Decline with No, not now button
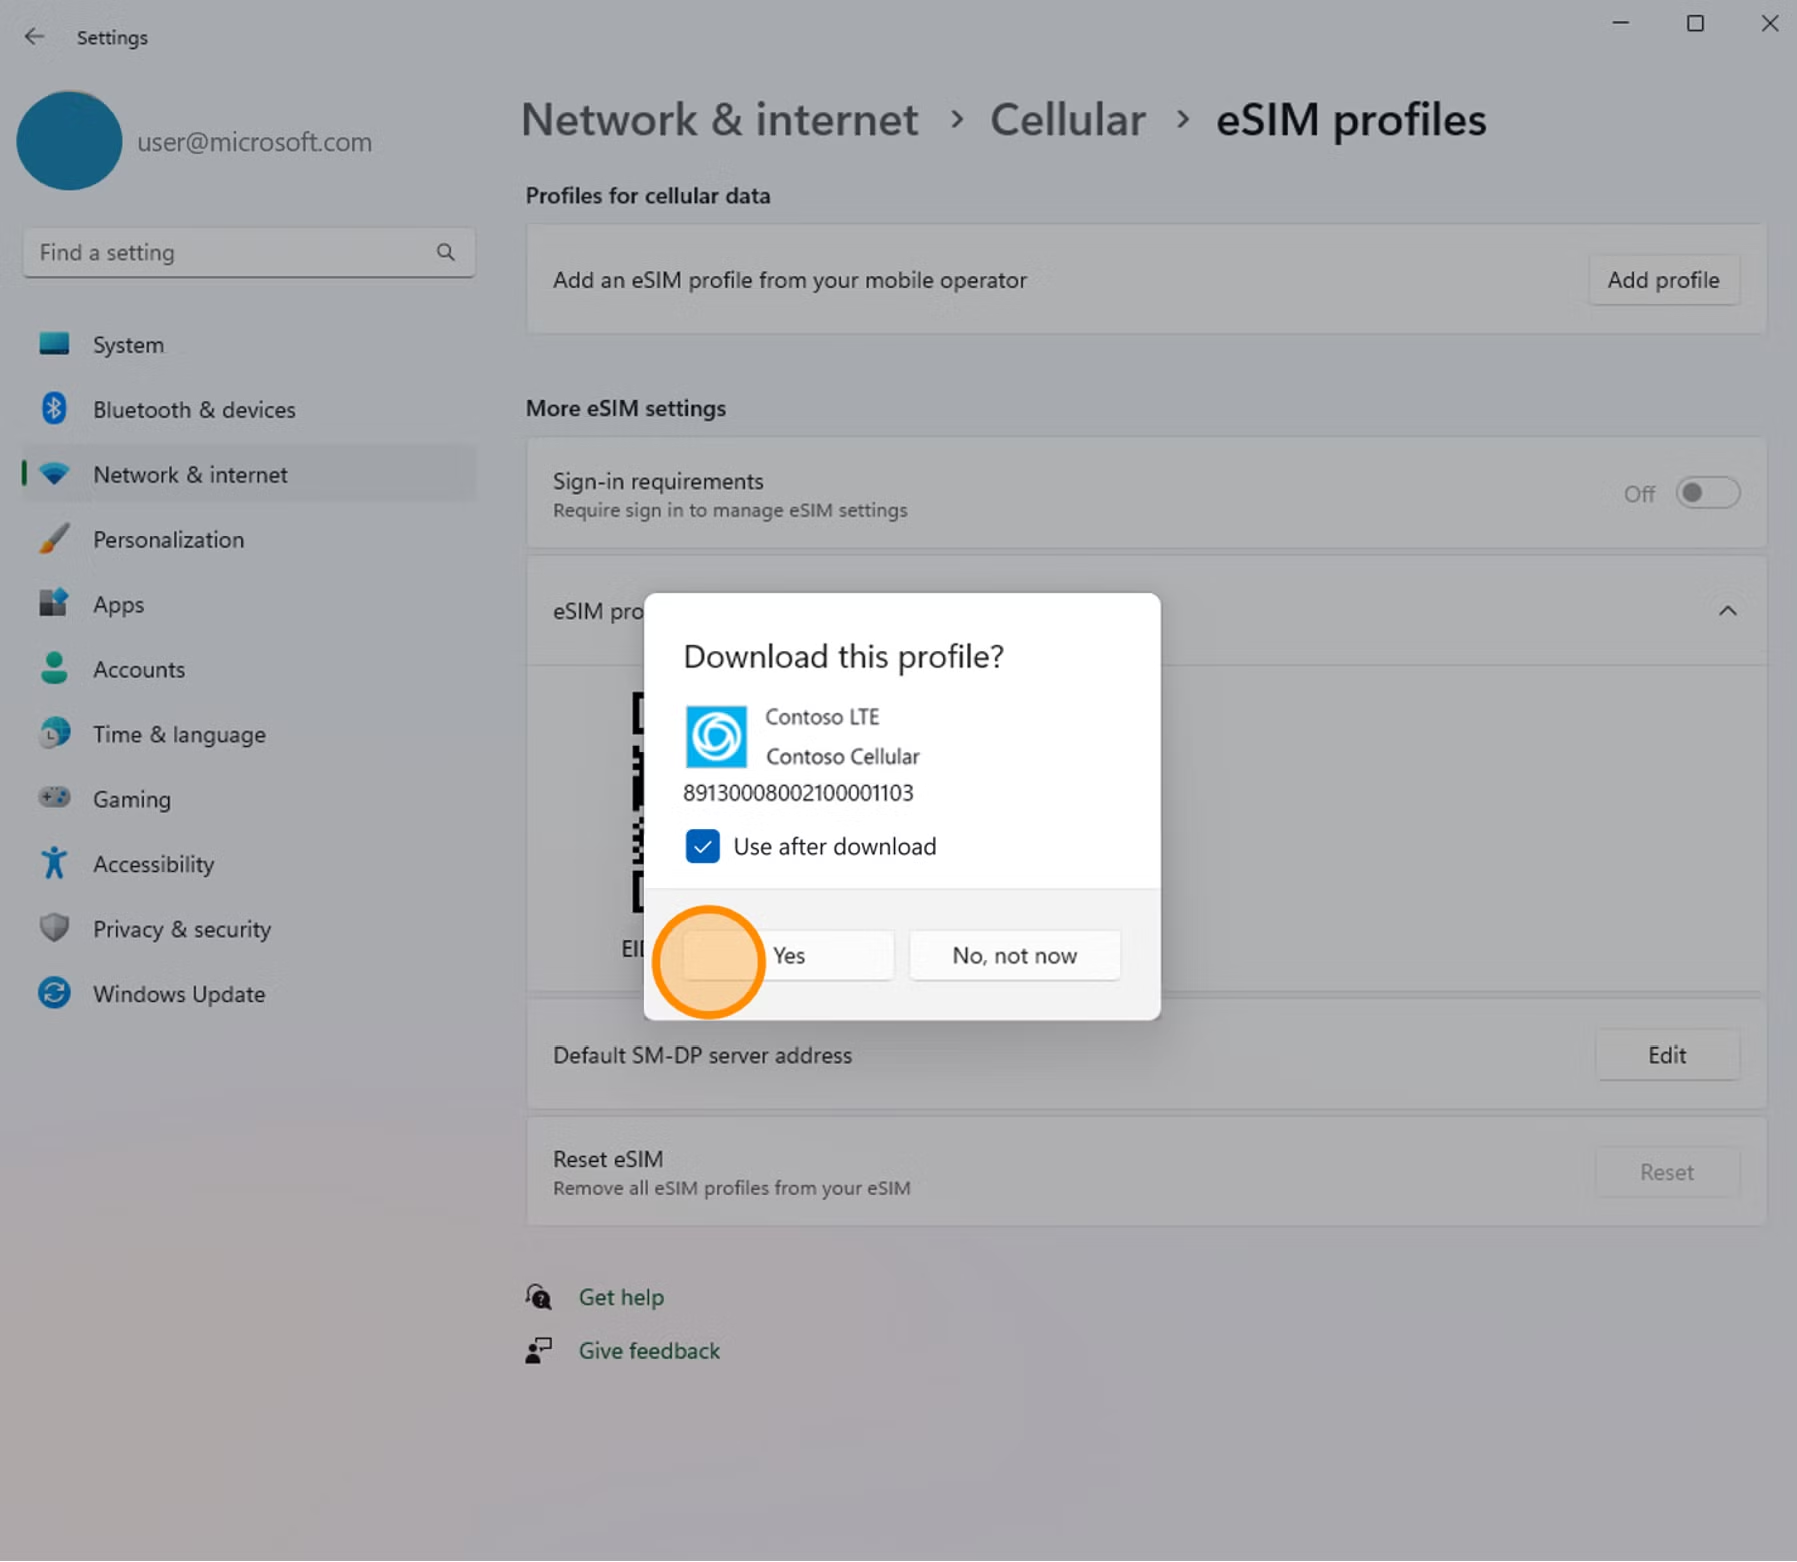Screen dimensions: 1797x1562 [x=1014, y=956]
